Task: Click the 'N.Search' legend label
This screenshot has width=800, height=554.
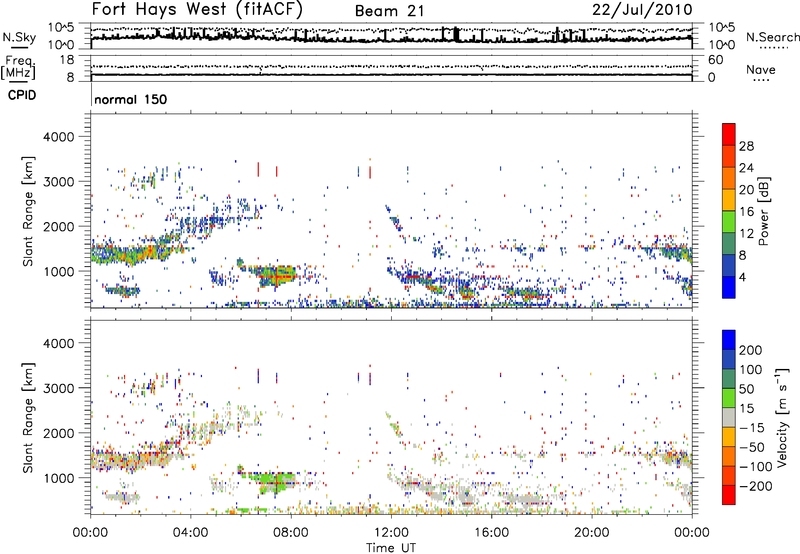Action: click(x=772, y=37)
